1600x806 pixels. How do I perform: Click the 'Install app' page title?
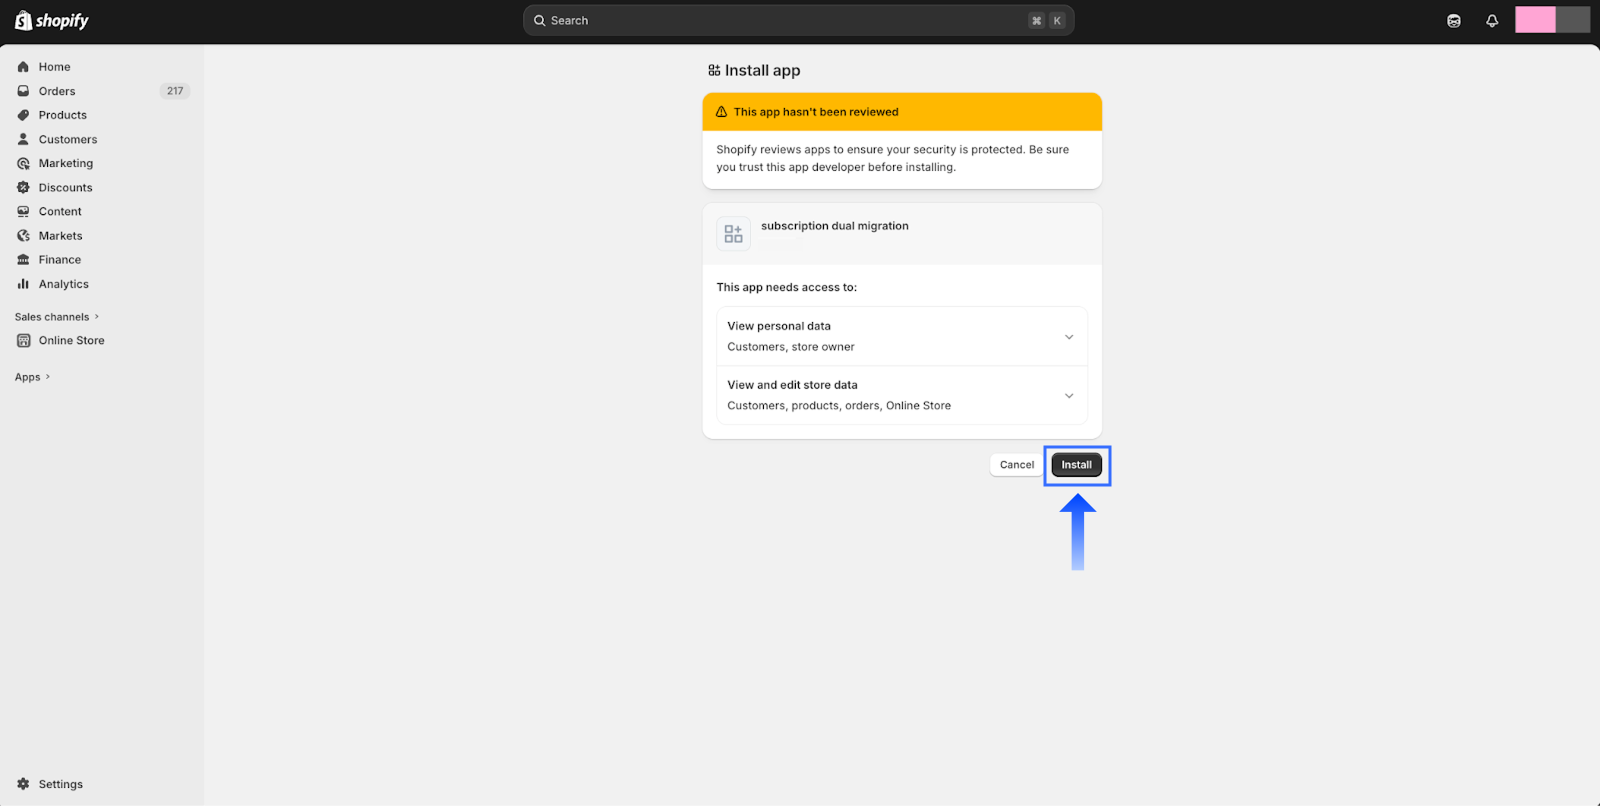[762, 70]
